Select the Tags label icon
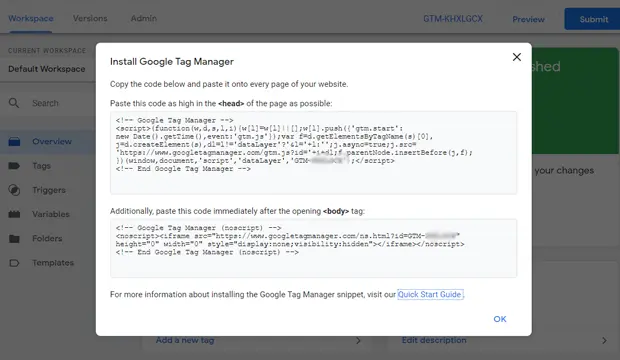 [14, 166]
